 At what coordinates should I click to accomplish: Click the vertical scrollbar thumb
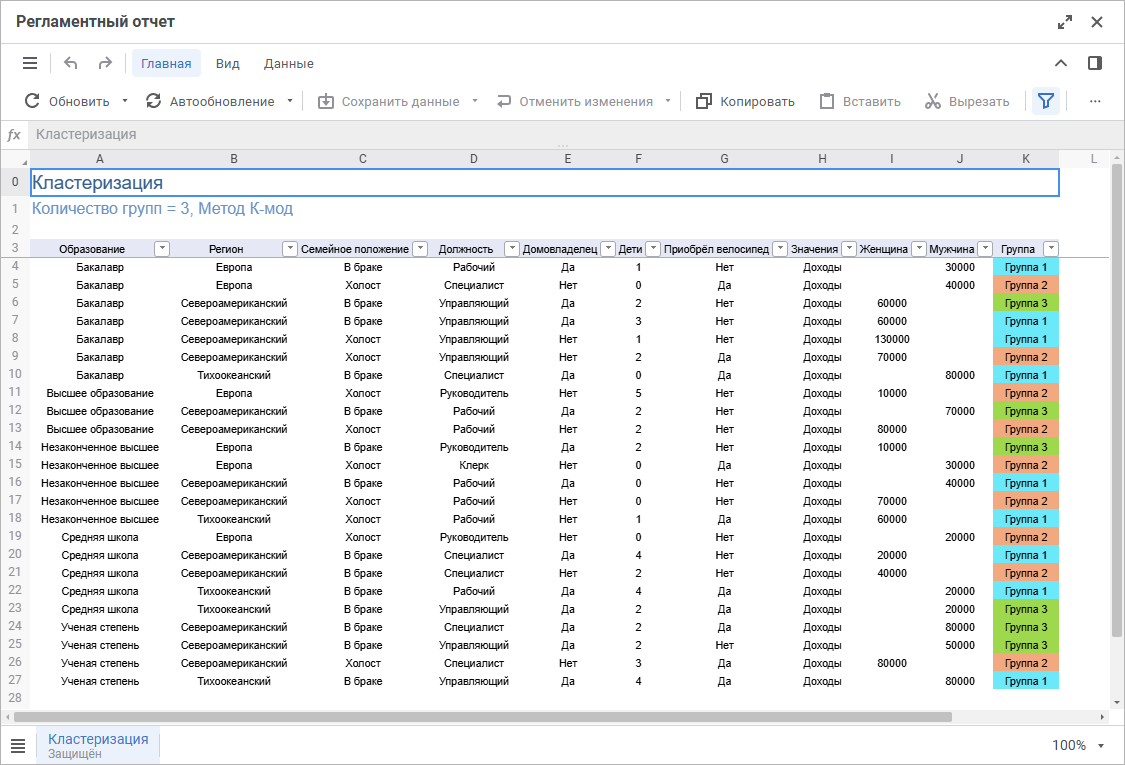1116,400
